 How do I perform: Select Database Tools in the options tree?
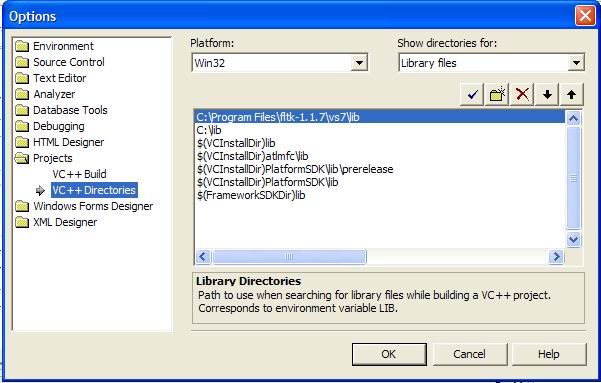[x=70, y=110]
